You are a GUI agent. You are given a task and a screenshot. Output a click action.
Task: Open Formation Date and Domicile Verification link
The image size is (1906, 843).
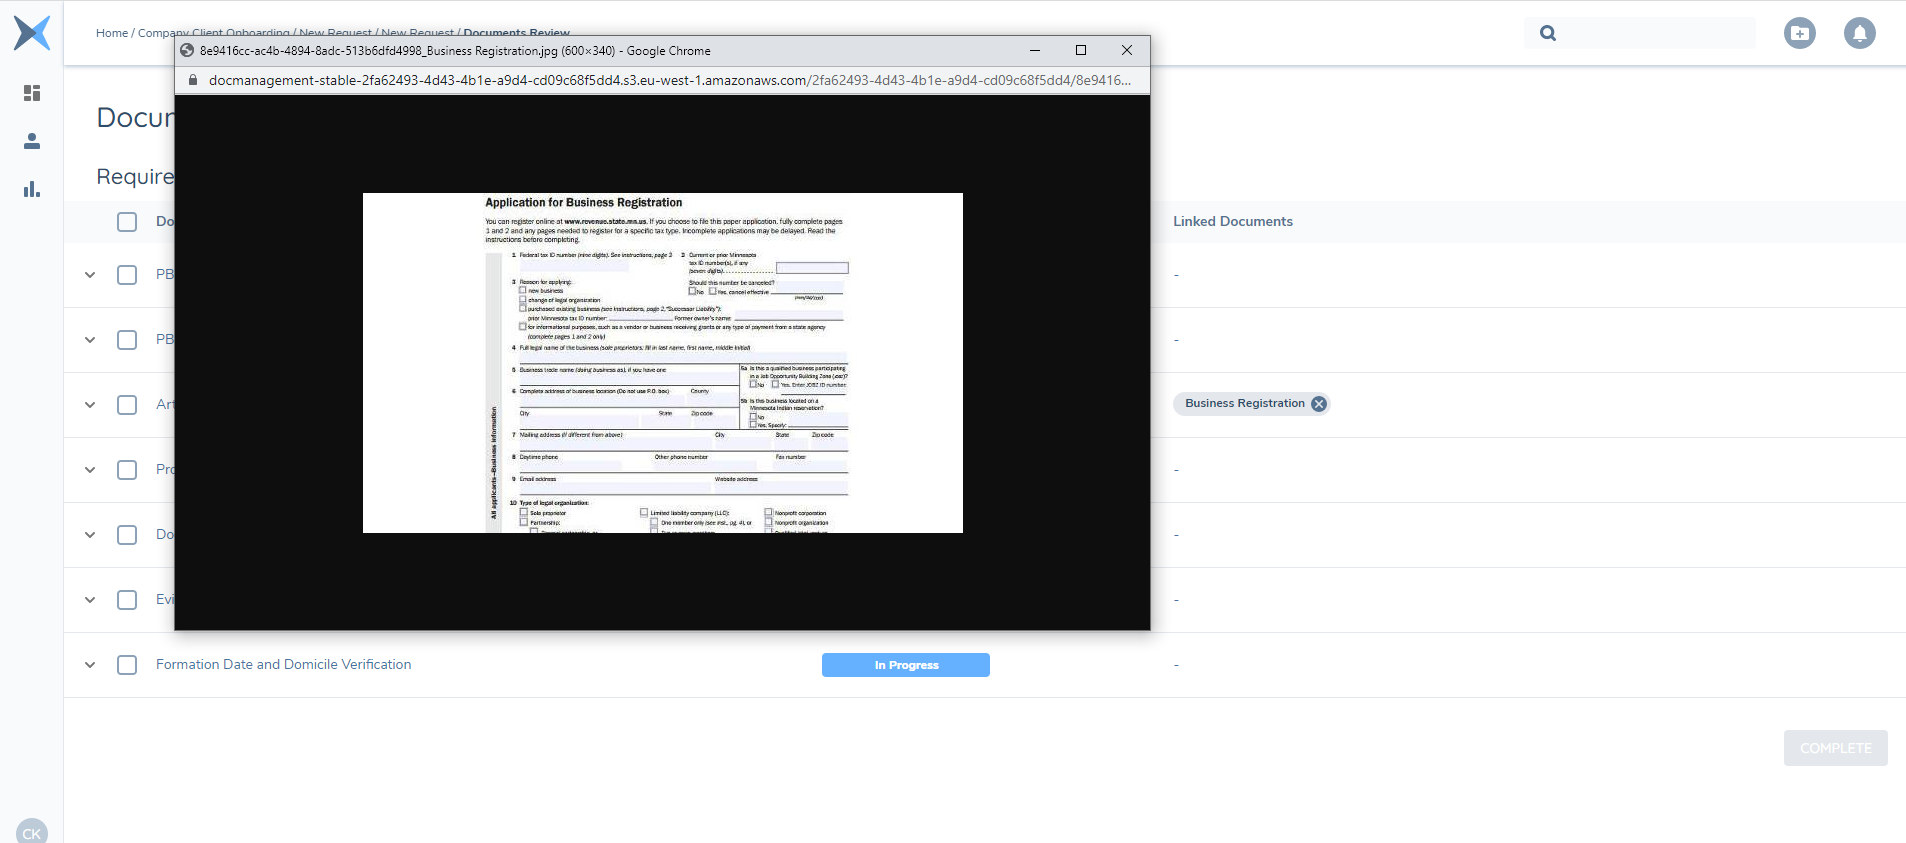coord(283,665)
